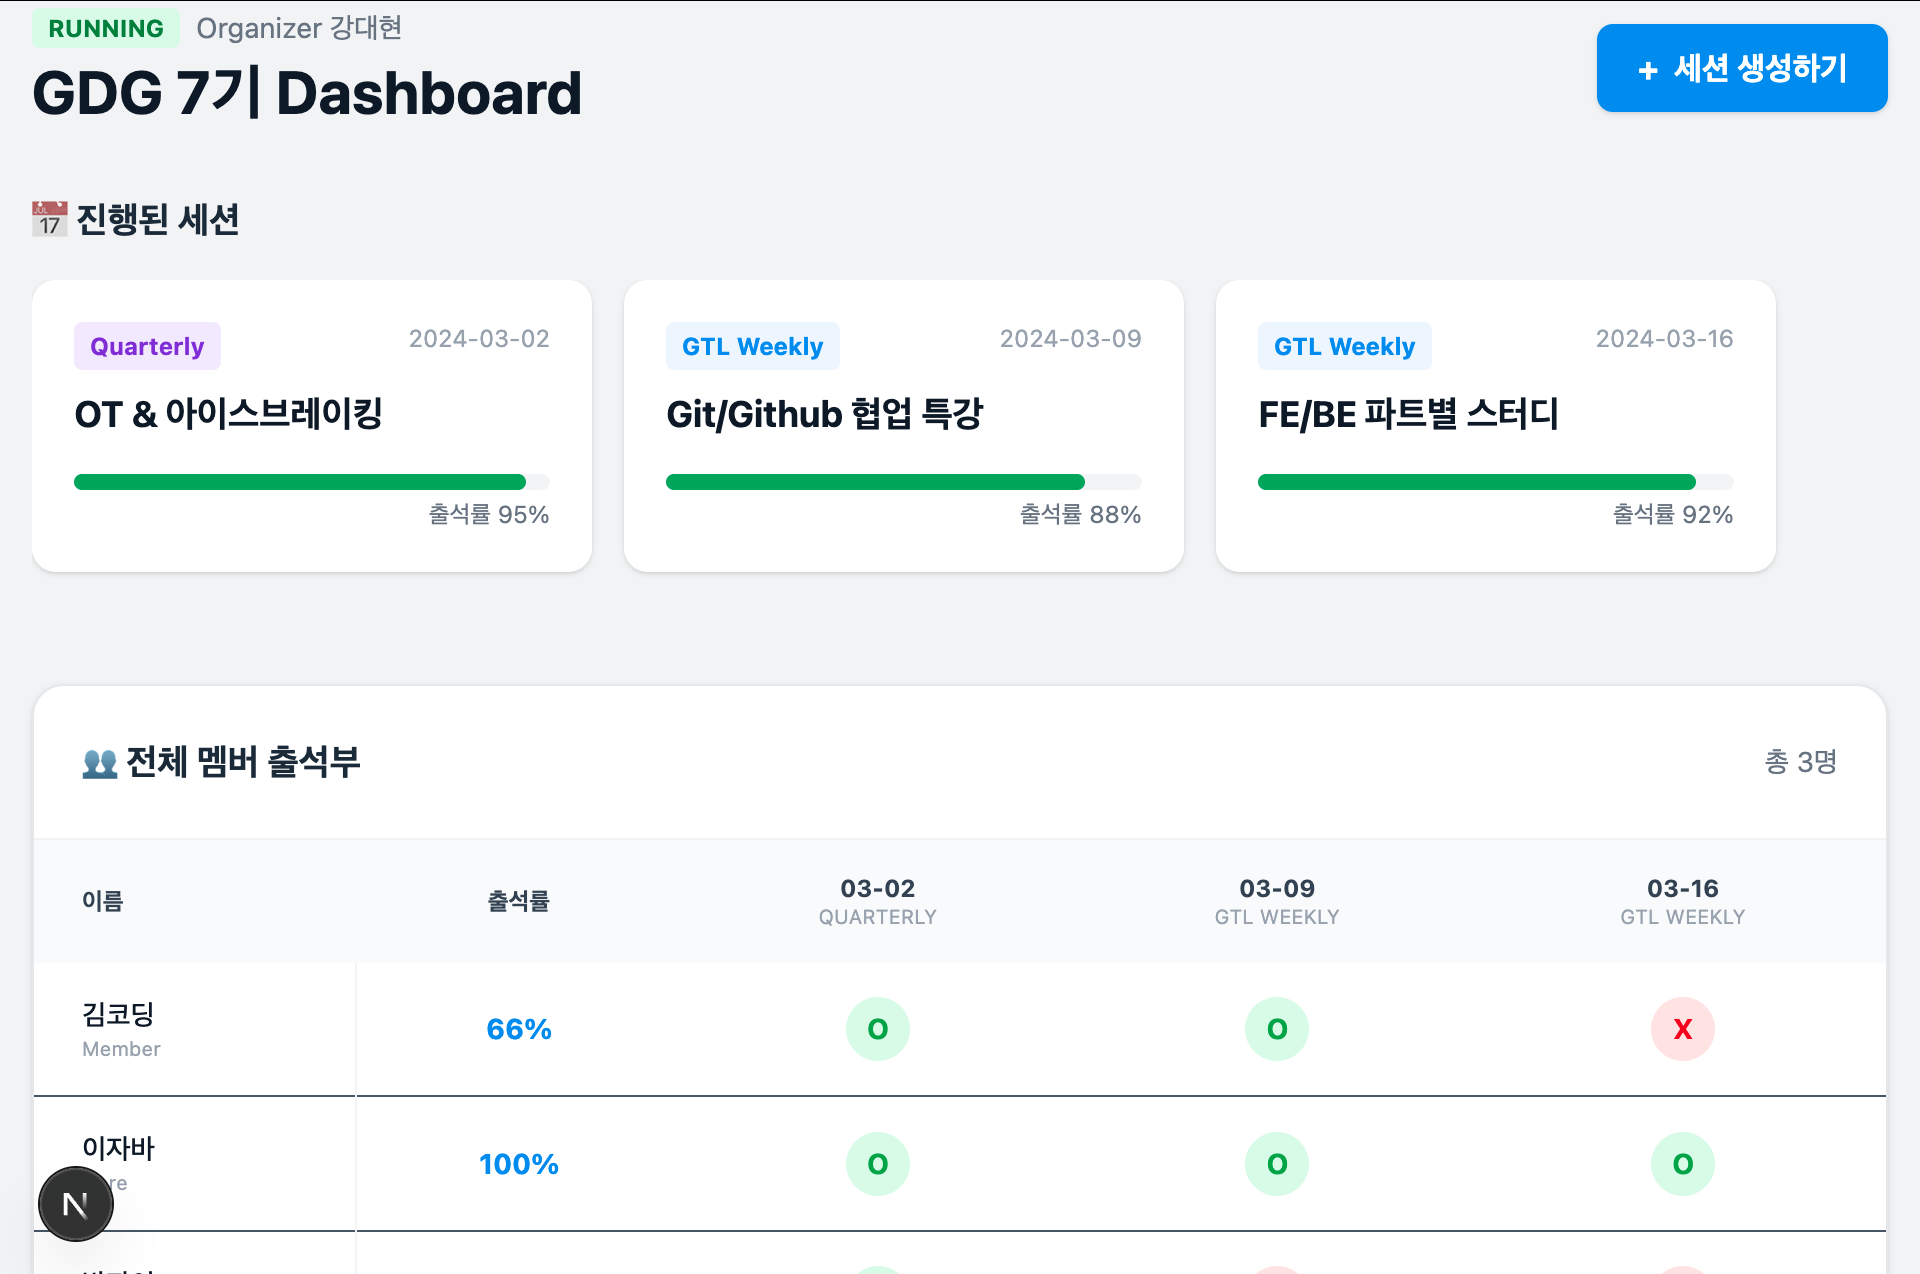Open the FE/BE 파트별 스터디 session card
Viewport: 1920px width, 1274px height.
tap(1496, 426)
